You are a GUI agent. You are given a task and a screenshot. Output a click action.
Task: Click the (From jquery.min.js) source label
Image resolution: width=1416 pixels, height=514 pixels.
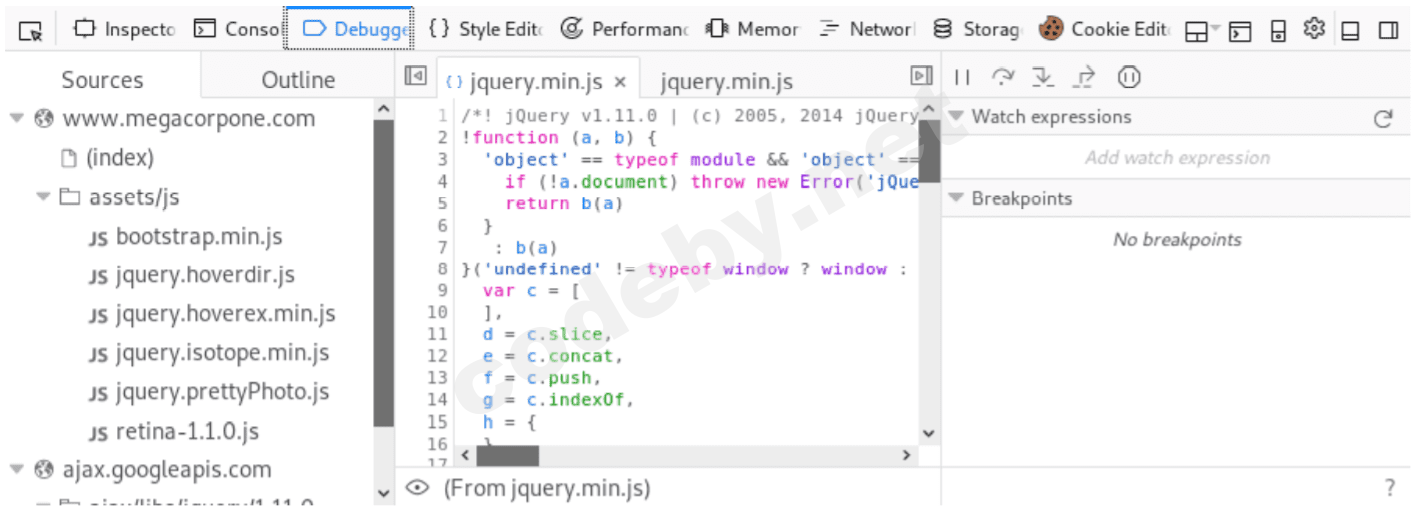[x=546, y=488]
